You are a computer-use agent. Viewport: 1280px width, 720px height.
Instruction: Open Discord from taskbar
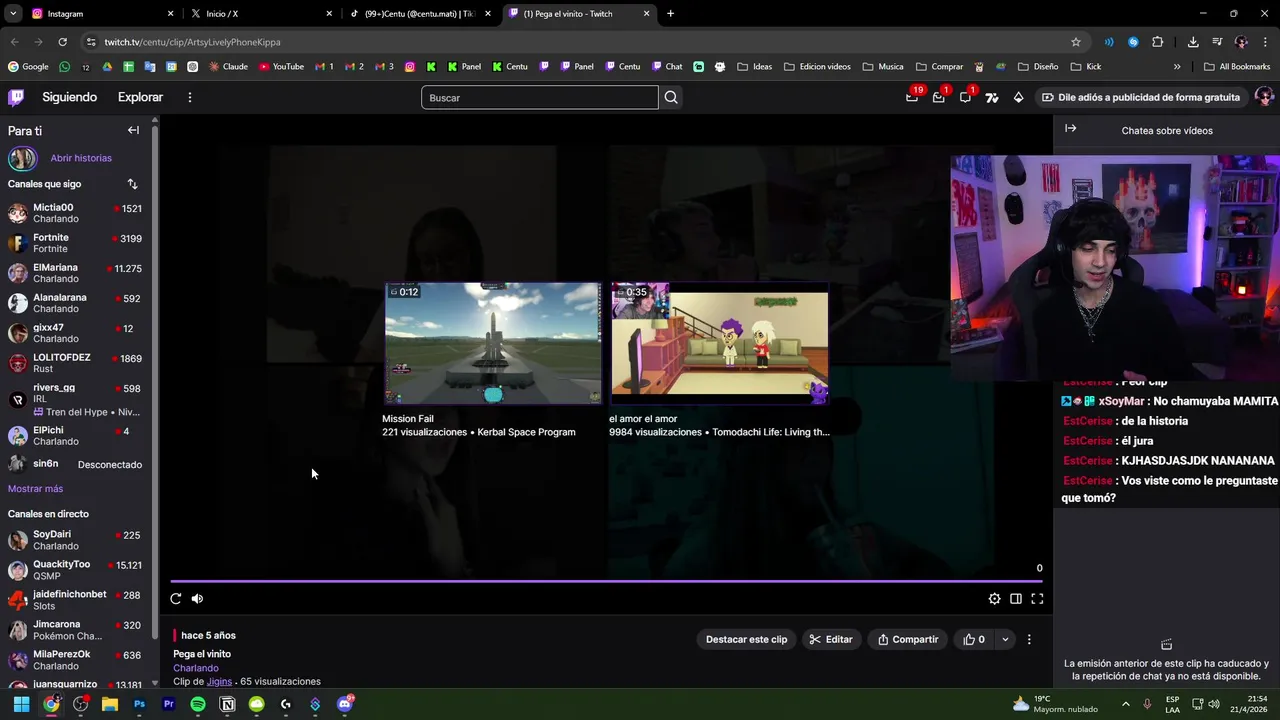(x=345, y=704)
